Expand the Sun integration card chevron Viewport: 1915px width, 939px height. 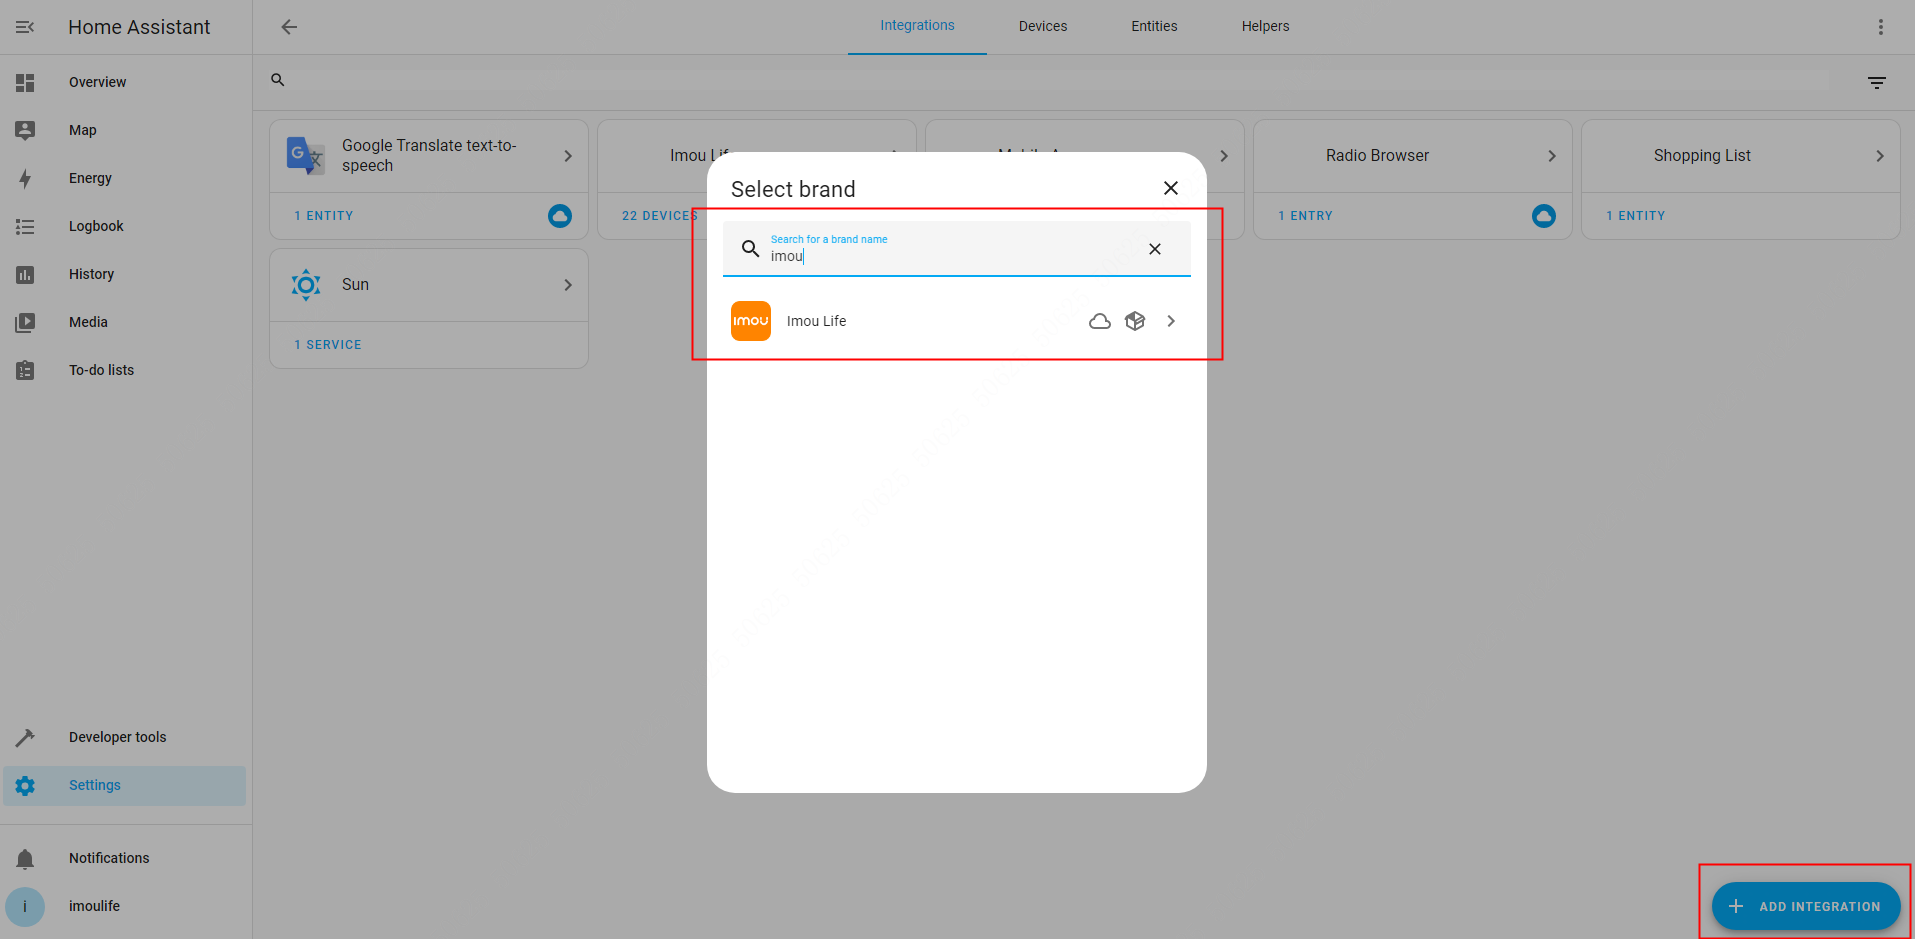click(567, 285)
